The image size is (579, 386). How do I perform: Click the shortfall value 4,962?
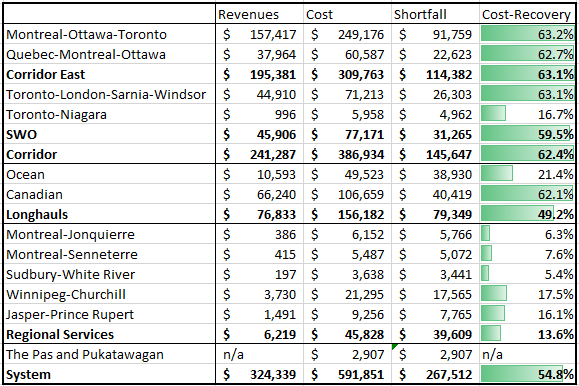(455, 114)
